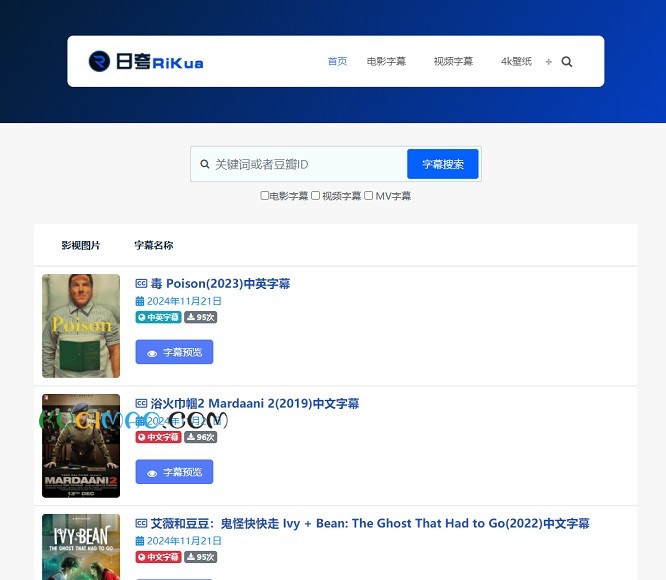Screen dimensions: 666x580
Task: Open 浴火巾帼2 Mardaani 2(2019)中文字幕 link
Action: pyautogui.click(x=255, y=403)
